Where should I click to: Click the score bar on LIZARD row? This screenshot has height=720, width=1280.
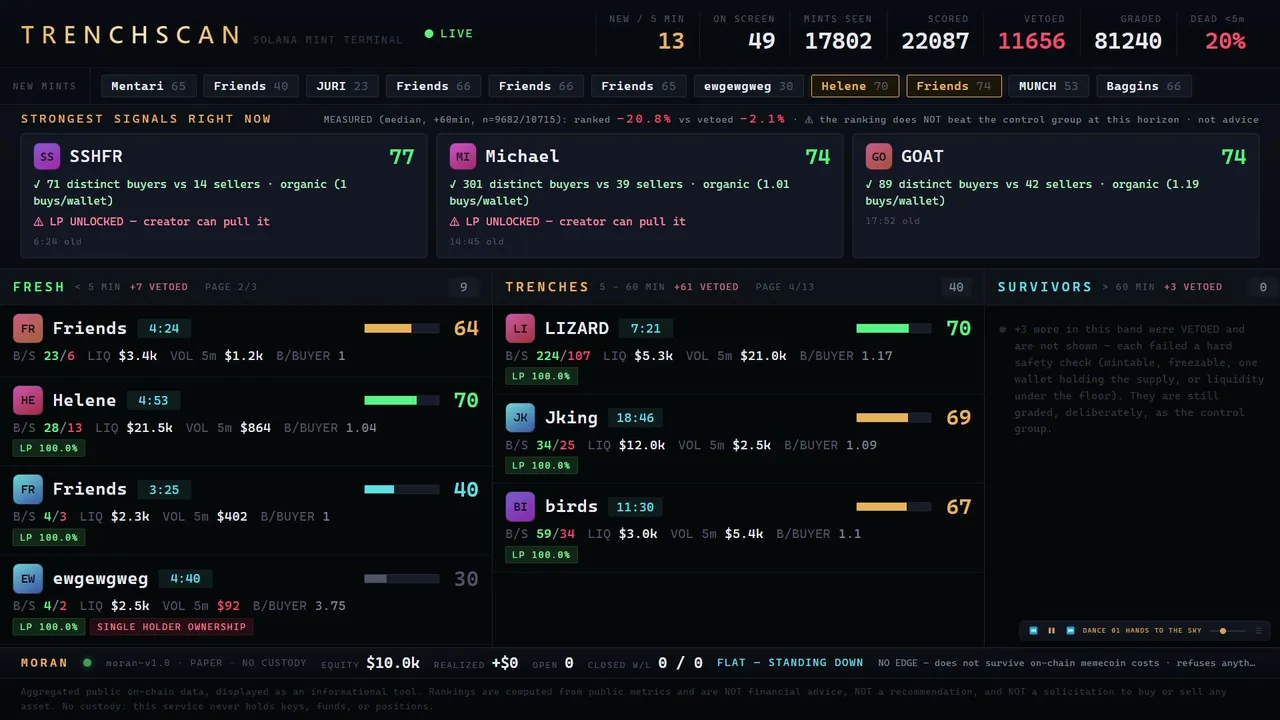894,328
